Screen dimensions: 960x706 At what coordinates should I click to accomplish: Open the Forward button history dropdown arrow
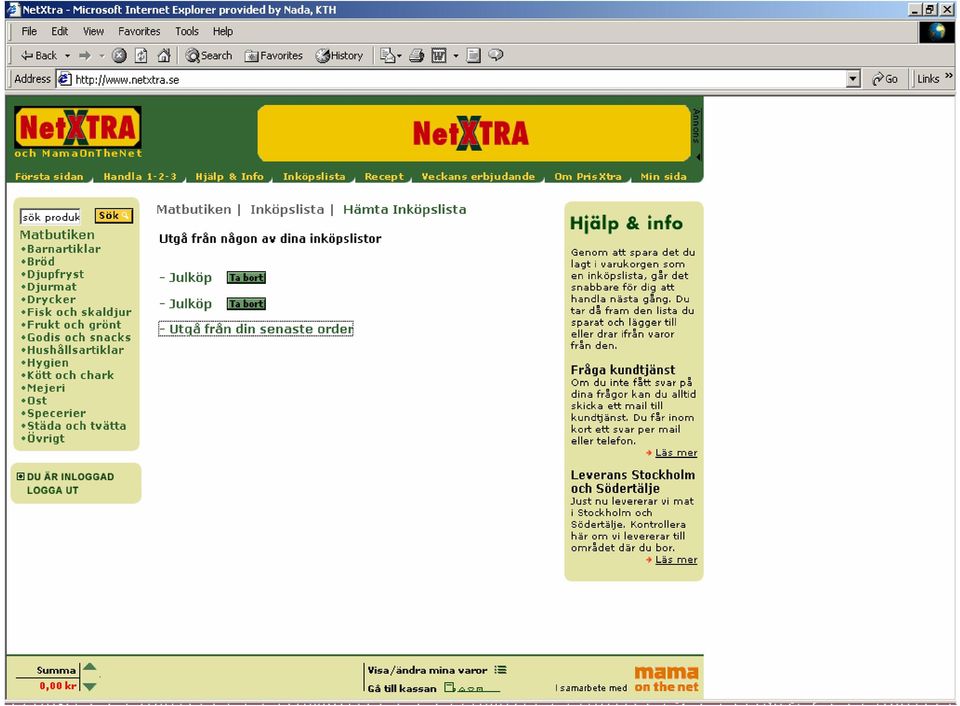(x=102, y=56)
